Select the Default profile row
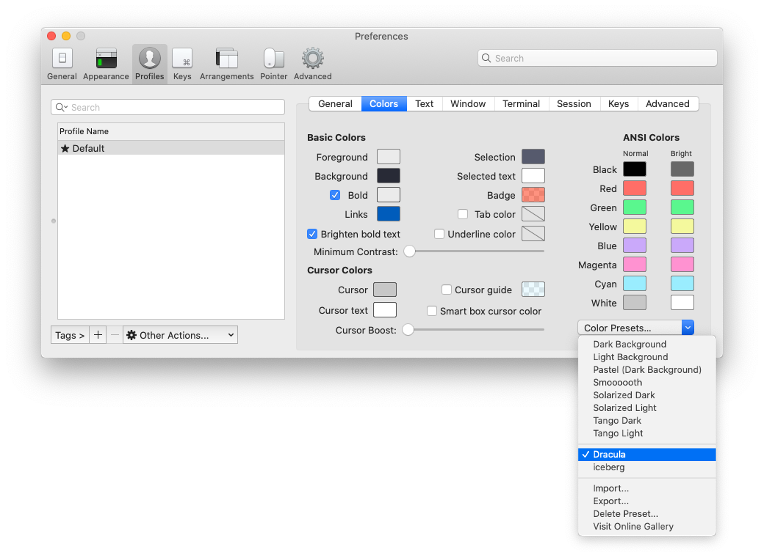Screen dimensions: 764x555 pyautogui.click(x=171, y=148)
